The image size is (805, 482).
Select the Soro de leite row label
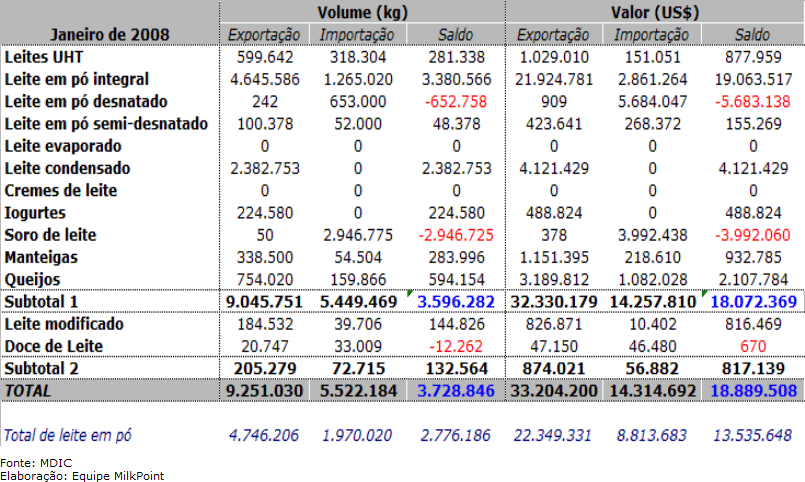click(53, 234)
